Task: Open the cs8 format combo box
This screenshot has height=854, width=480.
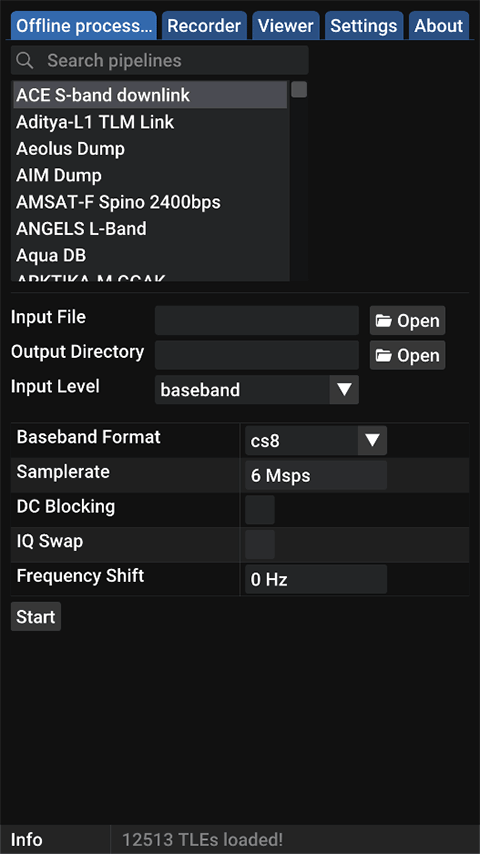Action: pos(316,441)
